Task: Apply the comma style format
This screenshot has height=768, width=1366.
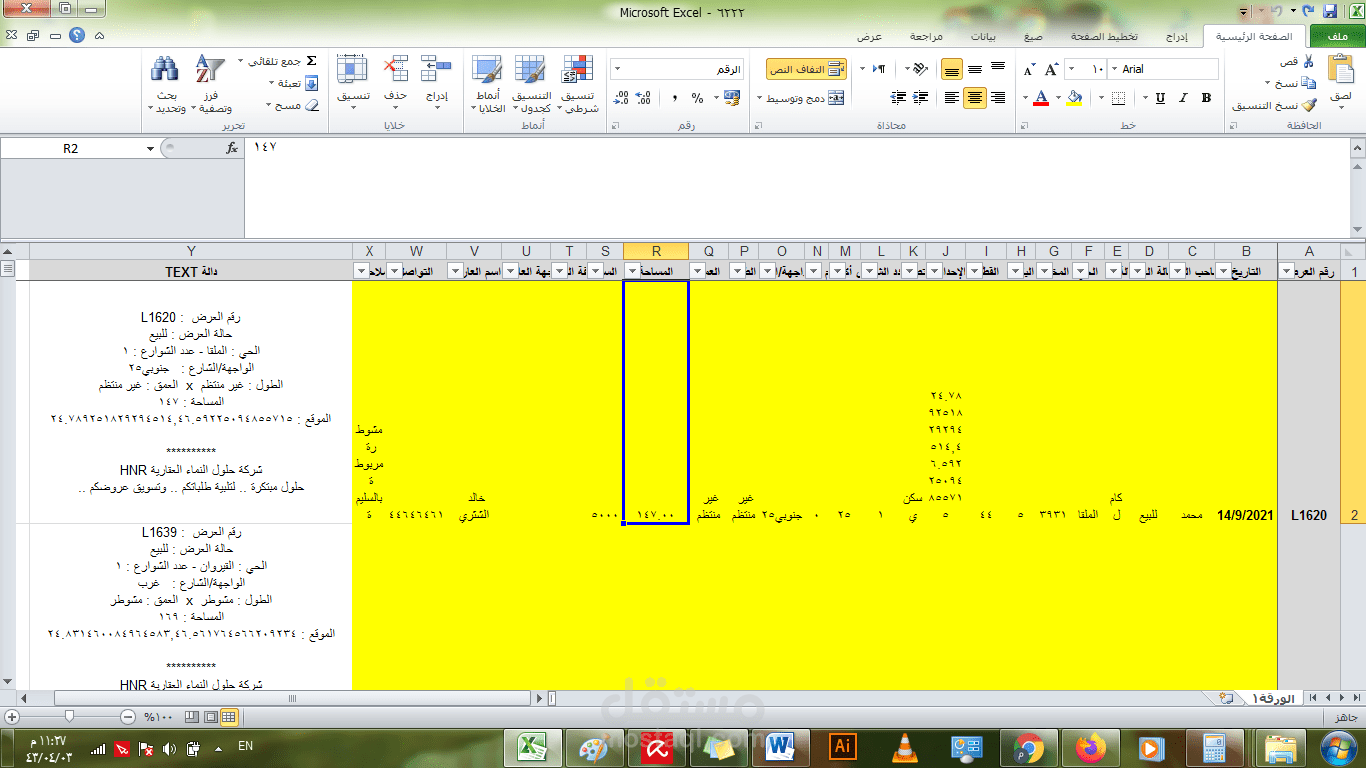Action: [675, 98]
